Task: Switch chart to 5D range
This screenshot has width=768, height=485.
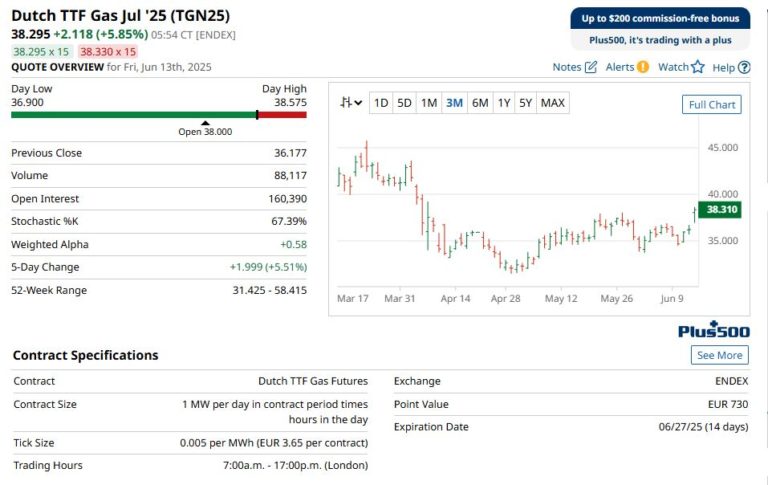Action: click(x=404, y=103)
